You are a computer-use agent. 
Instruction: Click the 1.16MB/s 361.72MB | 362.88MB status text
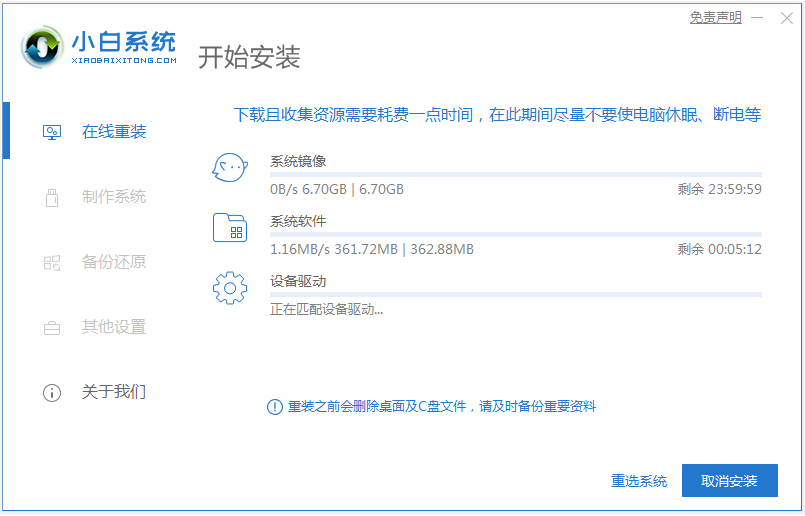372,250
